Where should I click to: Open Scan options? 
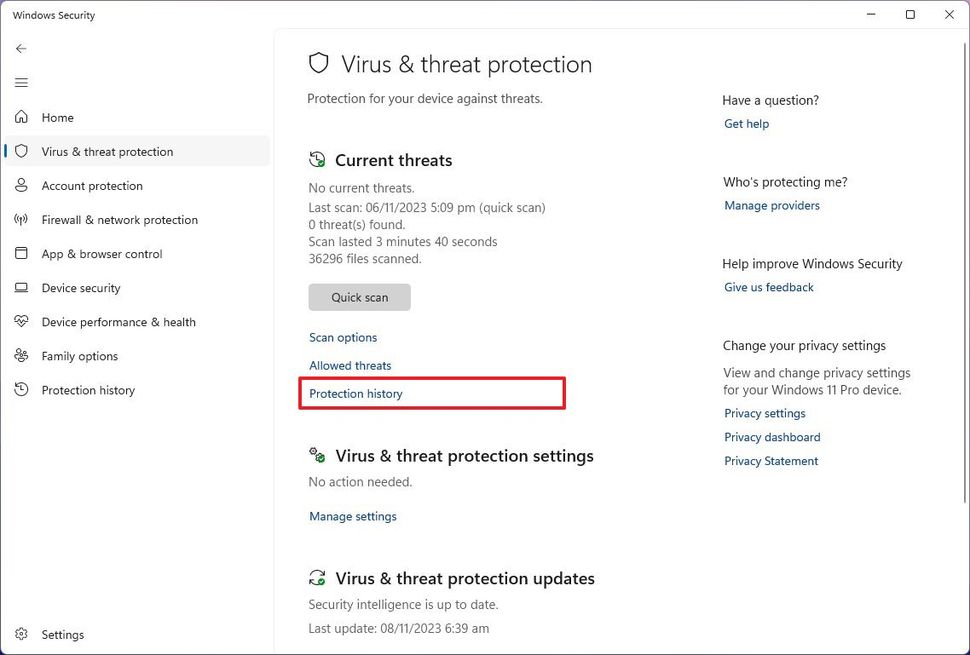pos(343,337)
